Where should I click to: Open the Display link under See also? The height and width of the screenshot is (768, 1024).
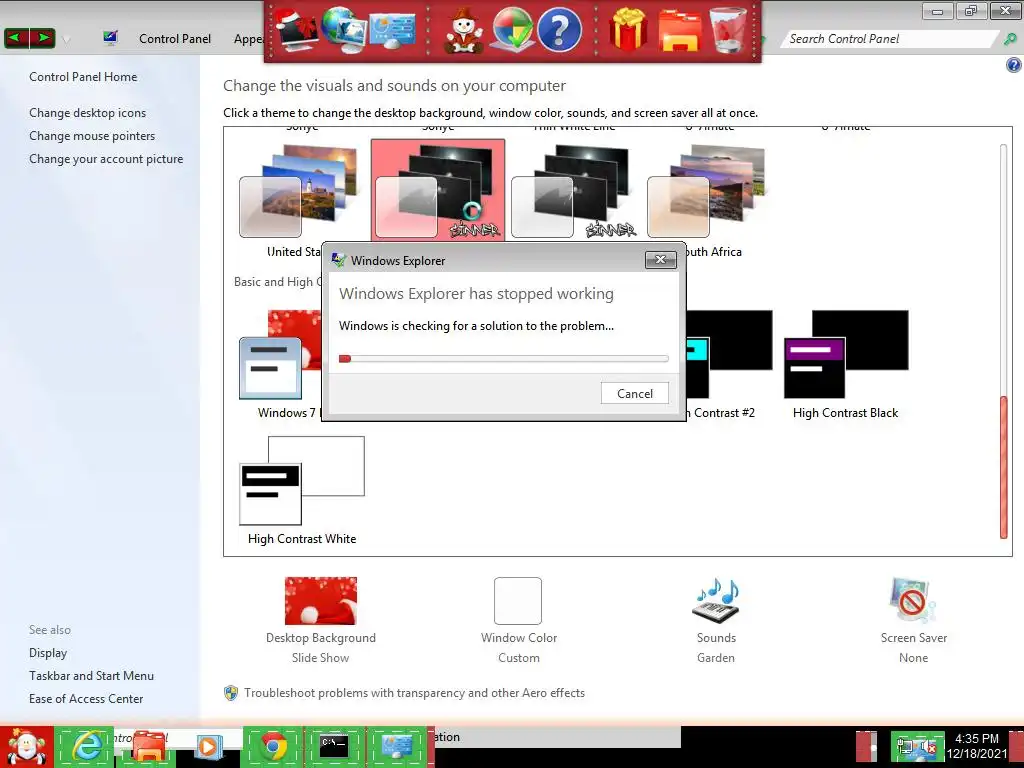tap(48, 652)
